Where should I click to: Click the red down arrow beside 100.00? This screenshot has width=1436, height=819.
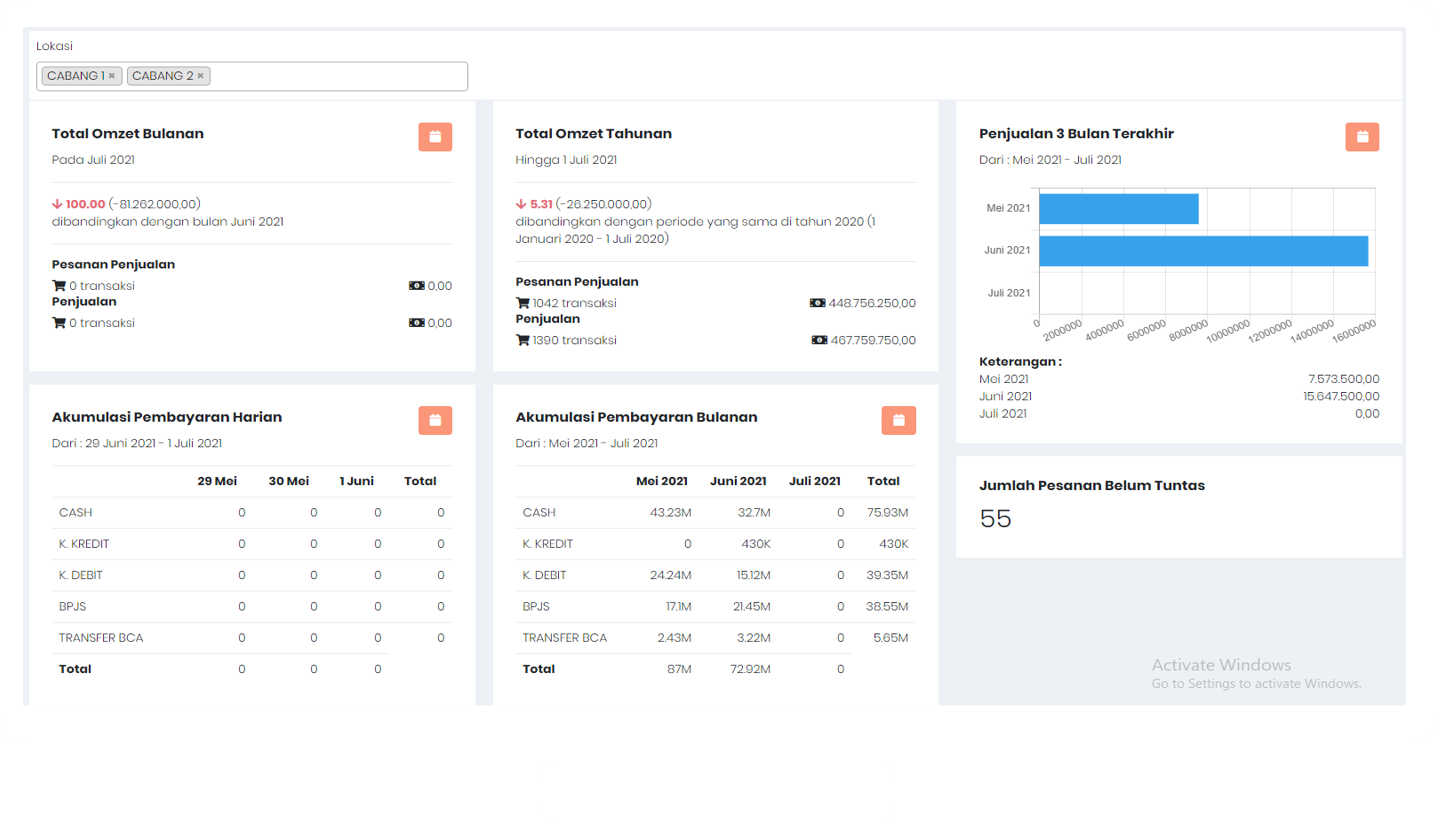tap(57, 204)
